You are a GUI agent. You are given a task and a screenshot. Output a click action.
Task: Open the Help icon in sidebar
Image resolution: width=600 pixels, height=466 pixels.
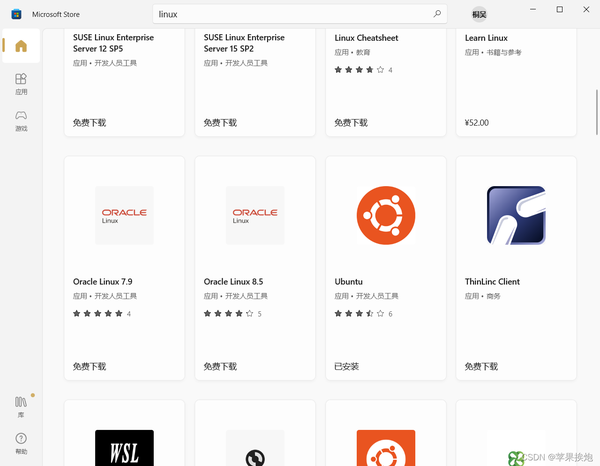tap(21, 443)
